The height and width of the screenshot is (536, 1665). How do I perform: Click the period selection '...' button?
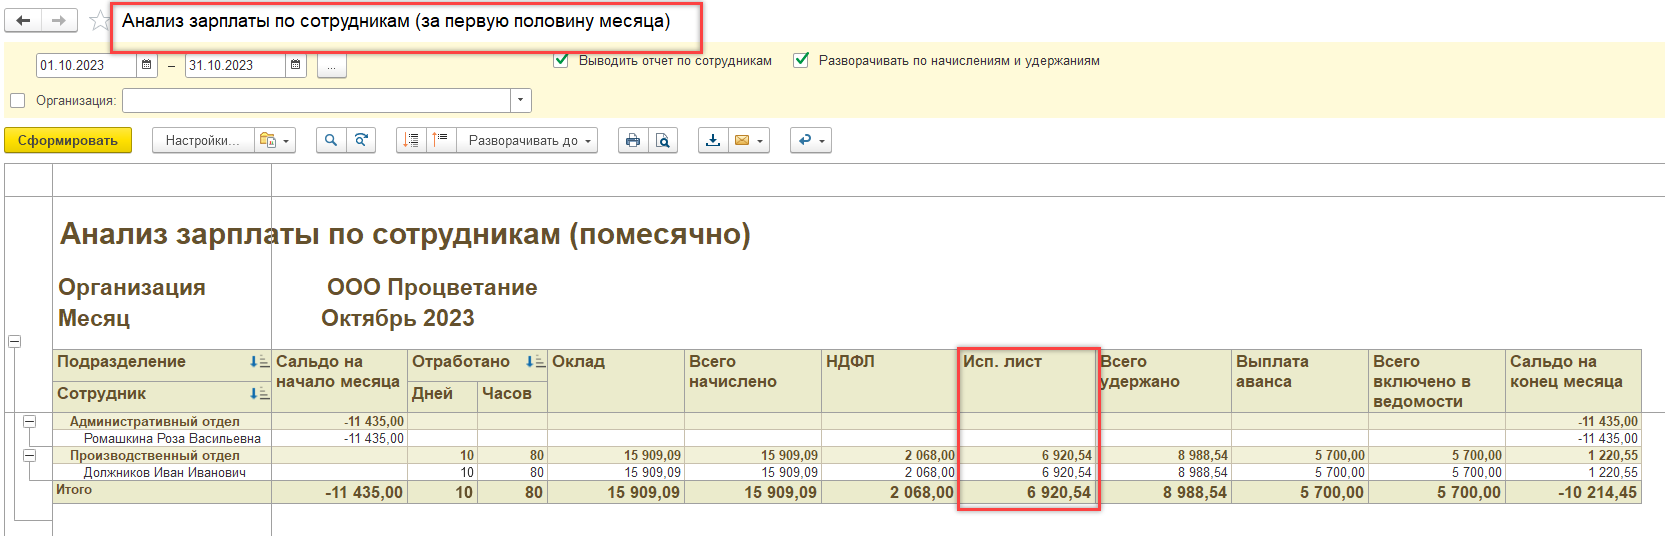331,65
